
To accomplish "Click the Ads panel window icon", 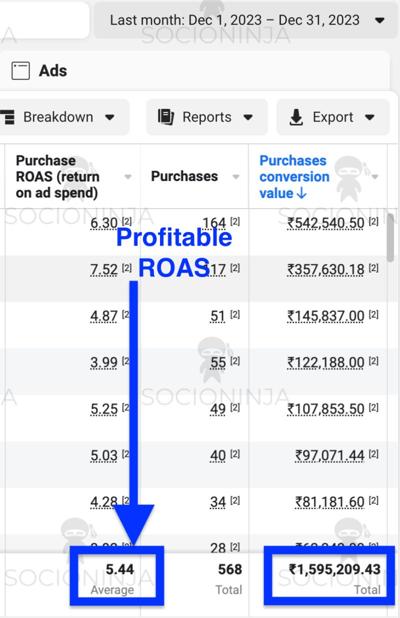I will click(20, 71).
